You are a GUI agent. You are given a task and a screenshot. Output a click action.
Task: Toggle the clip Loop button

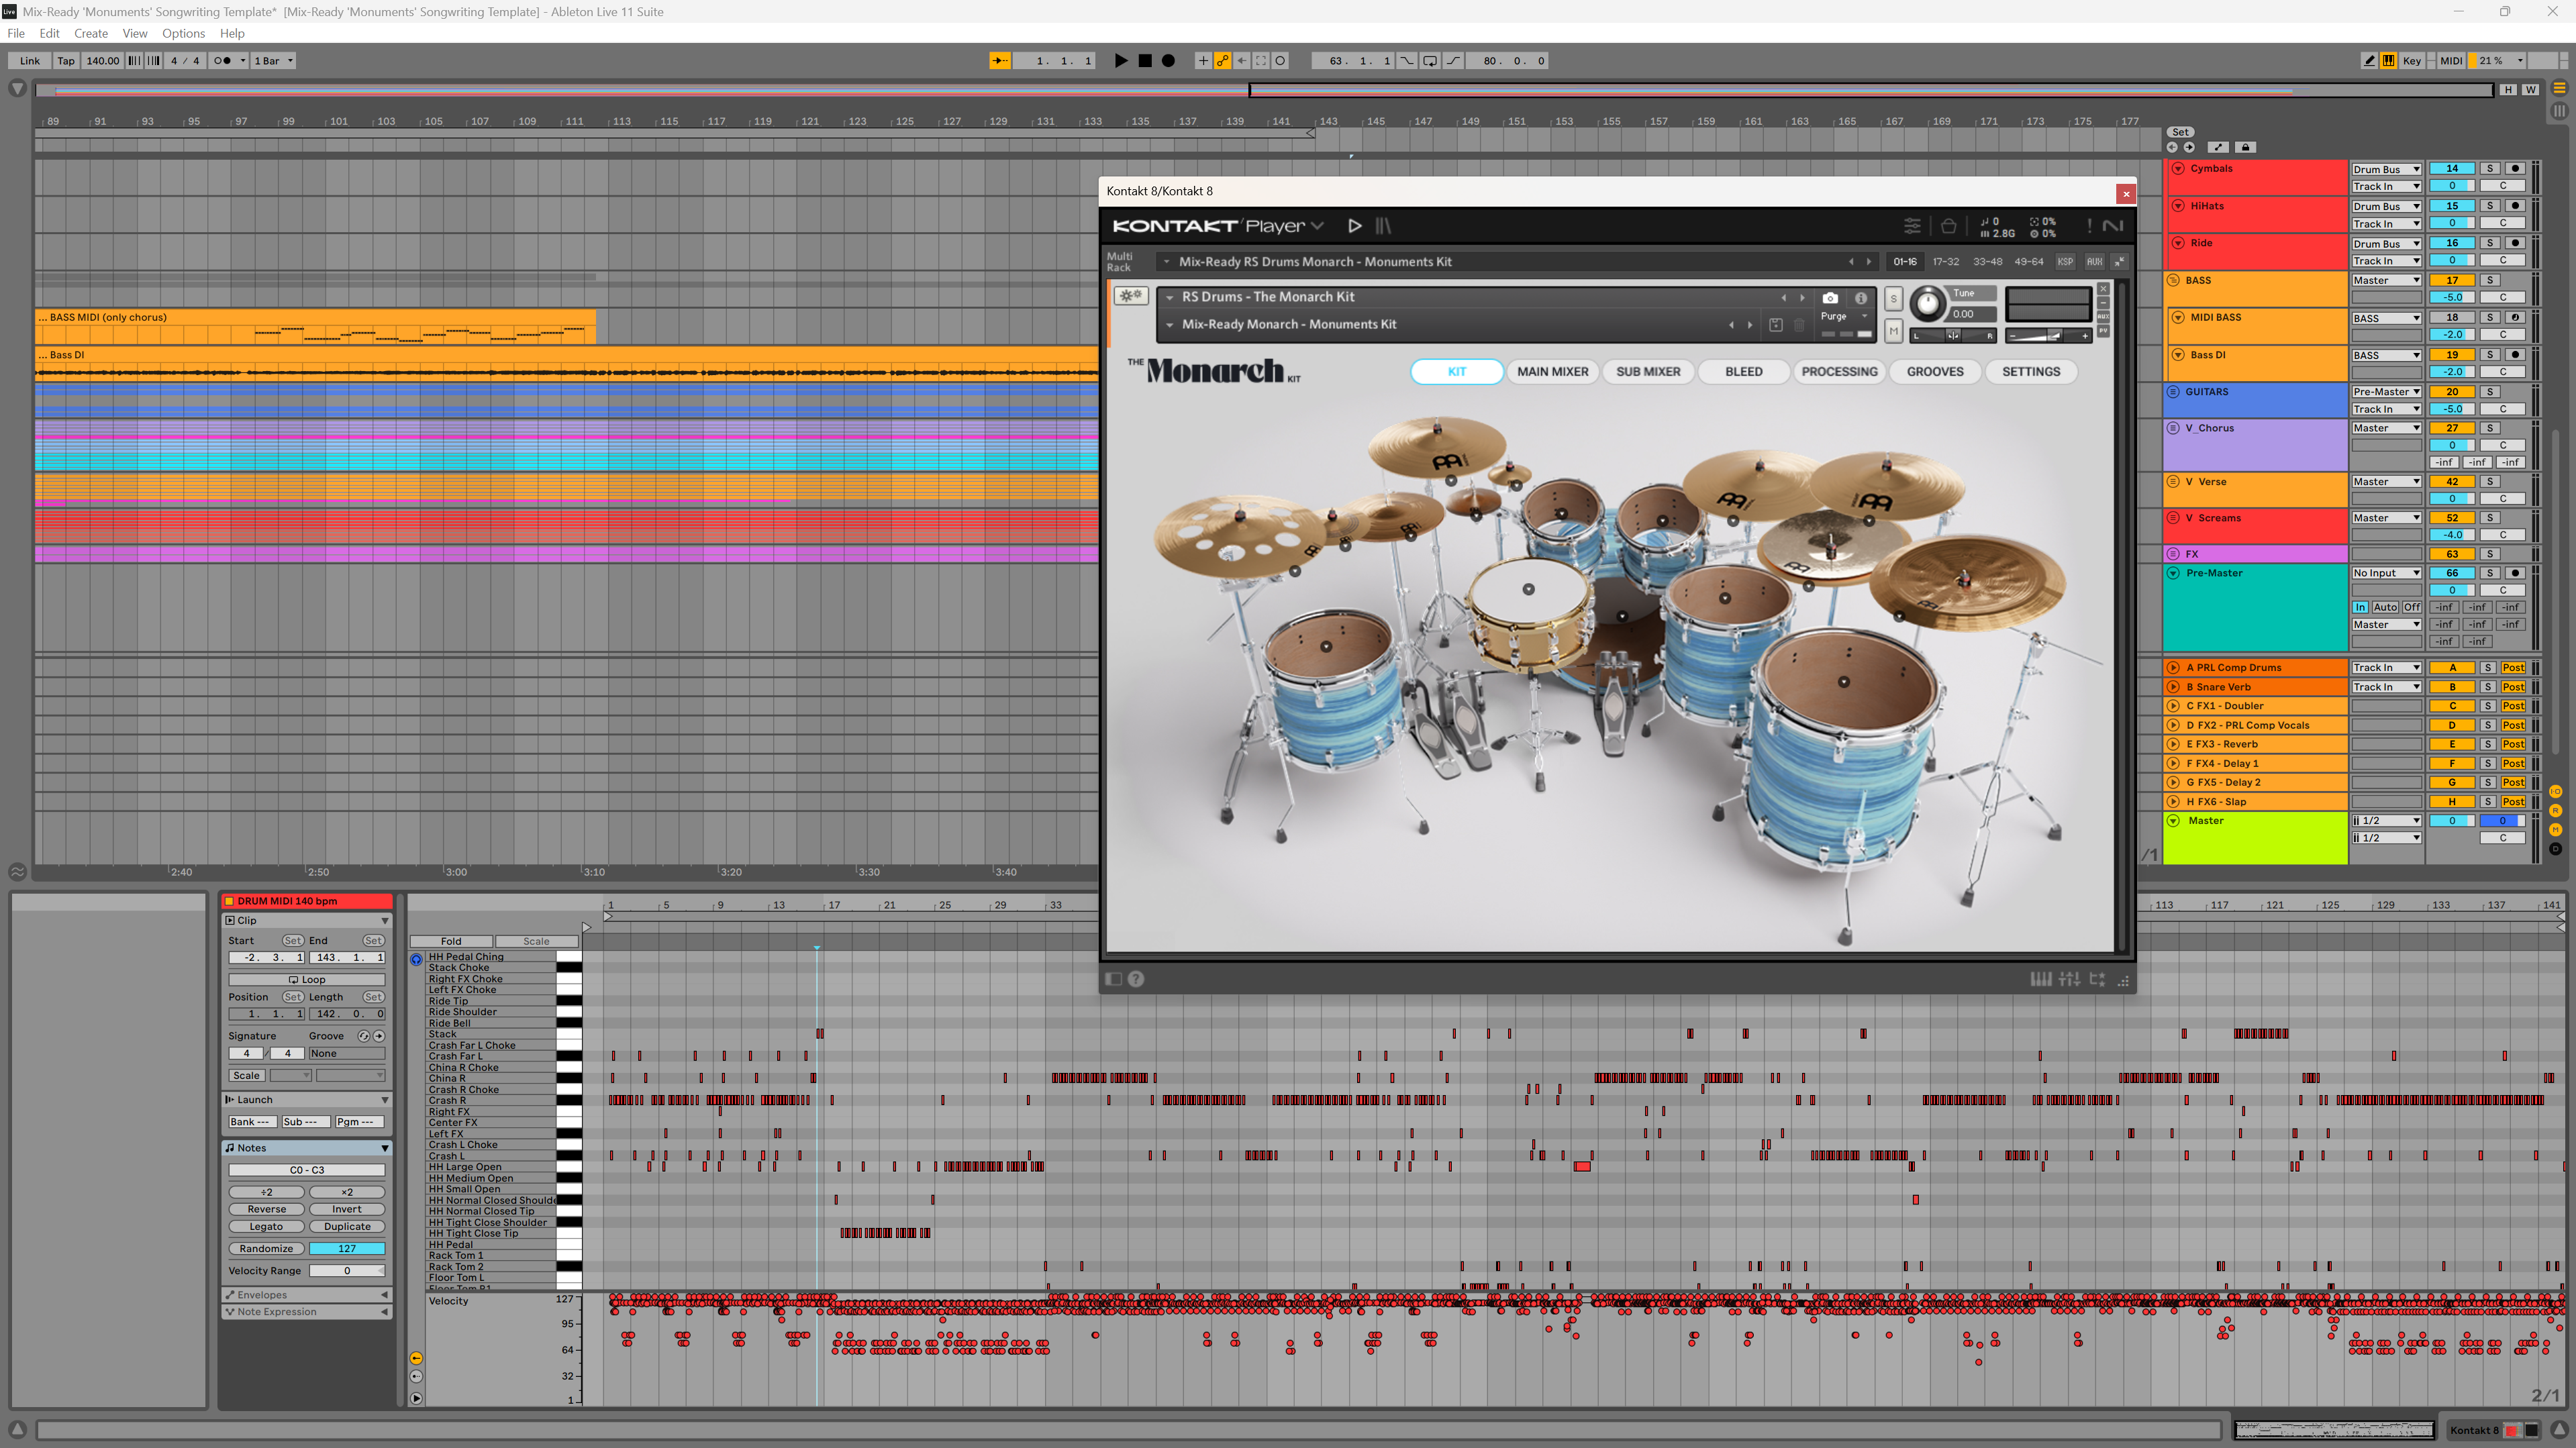coord(307,980)
